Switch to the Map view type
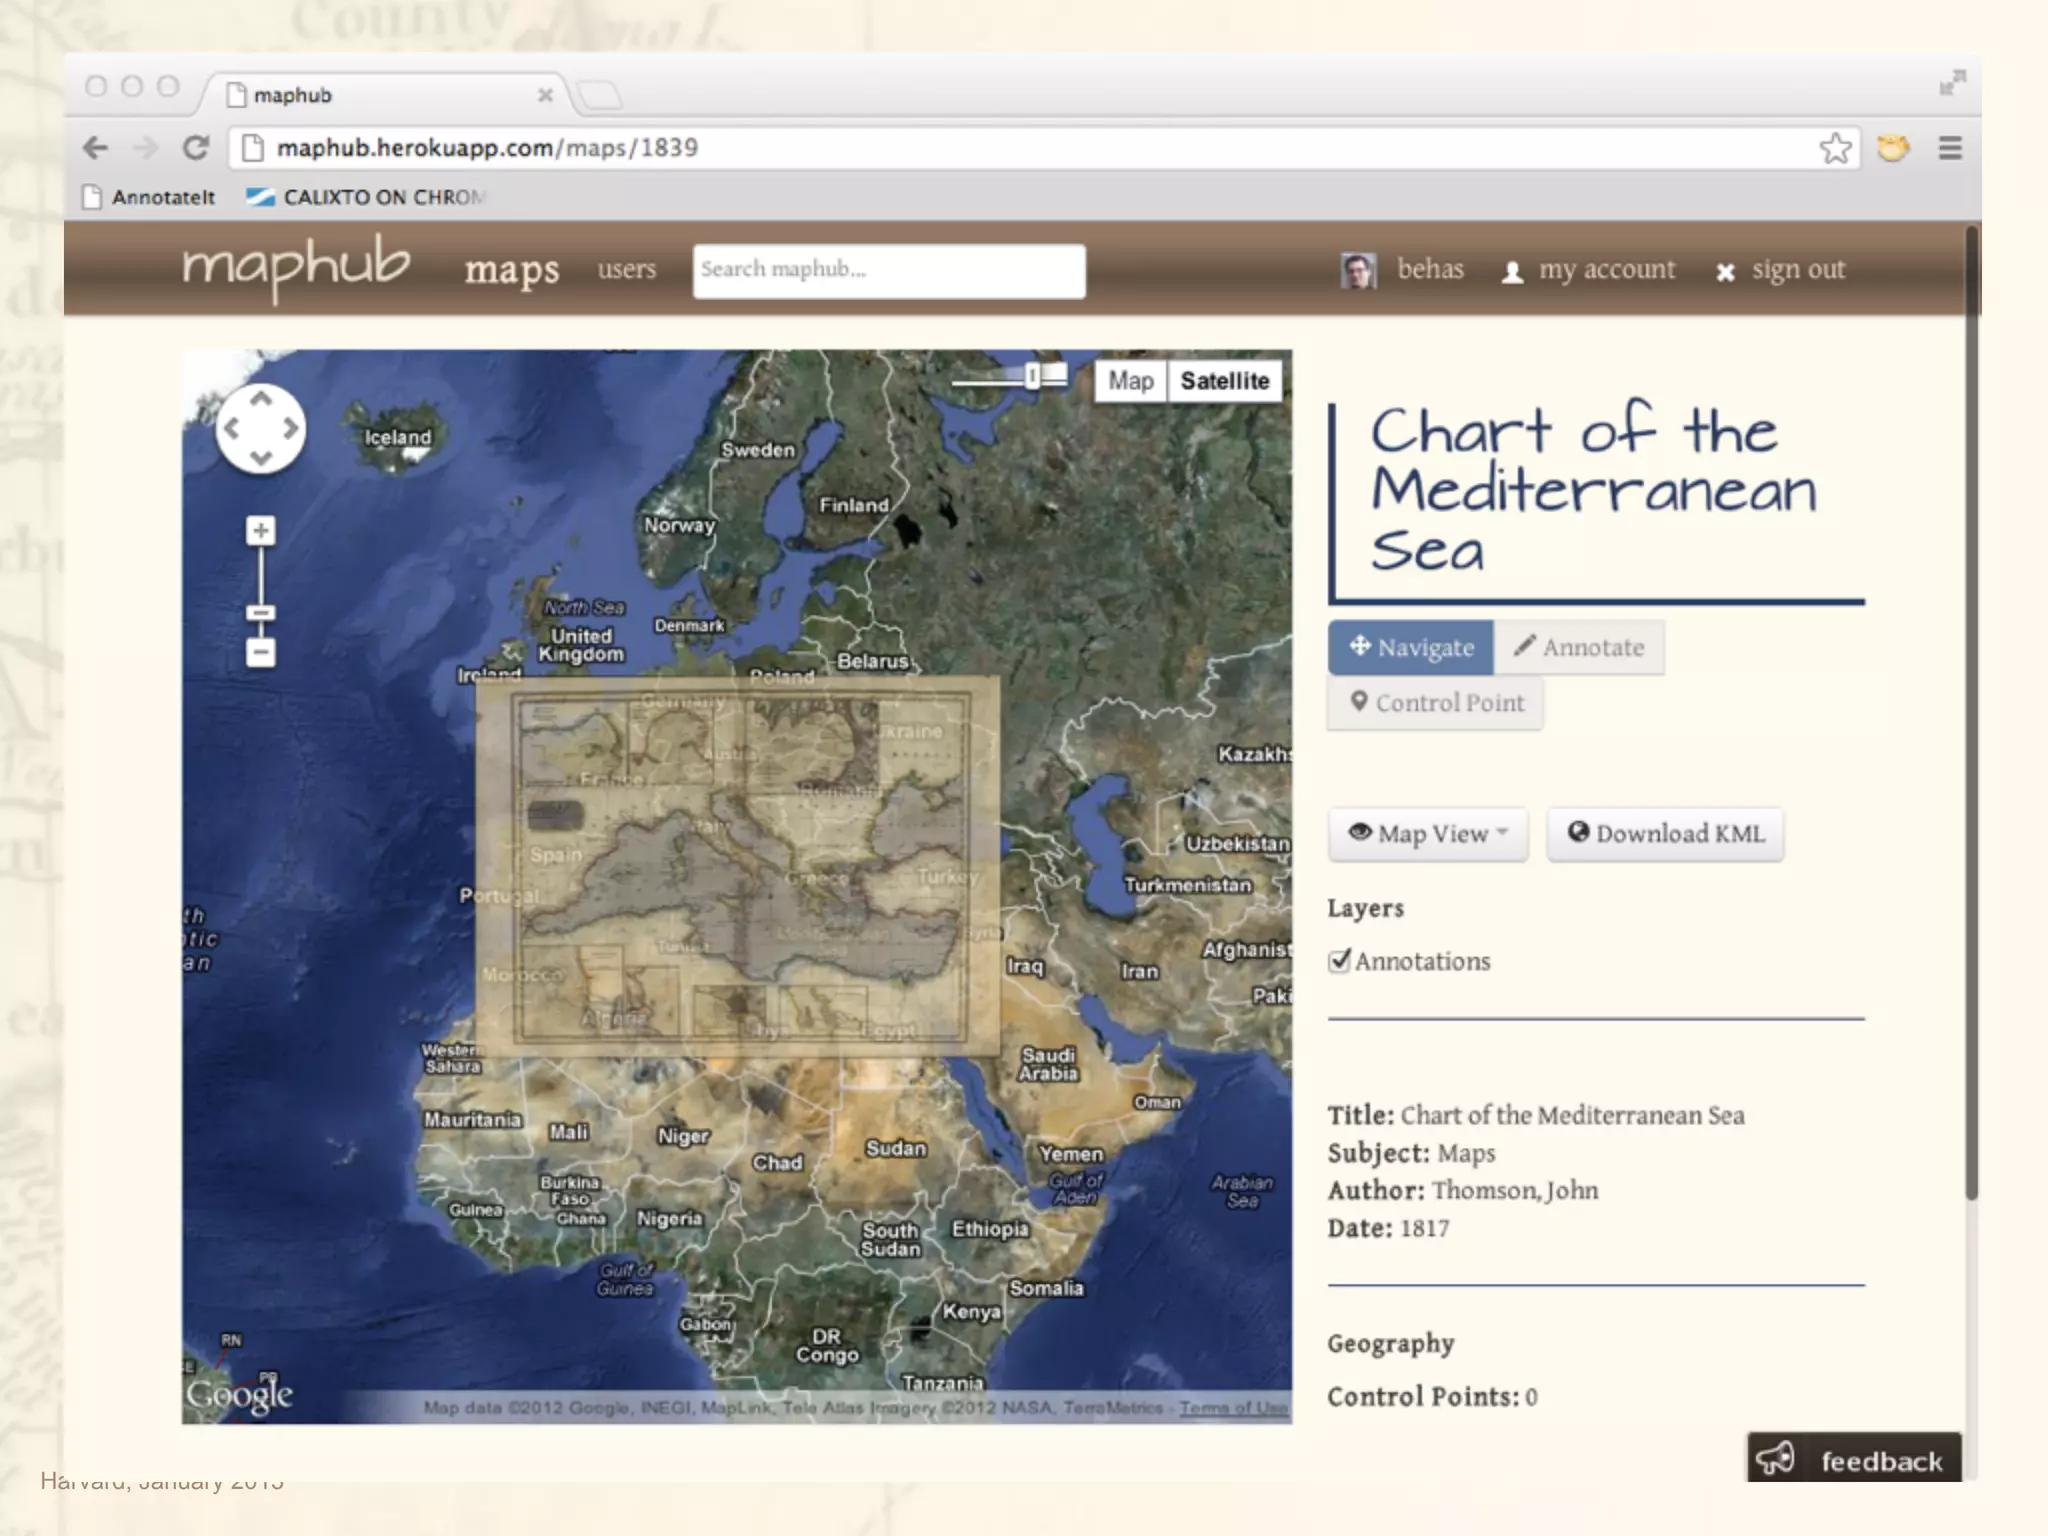This screenshot has width=2048, height=1536. tap(1131, 381)
